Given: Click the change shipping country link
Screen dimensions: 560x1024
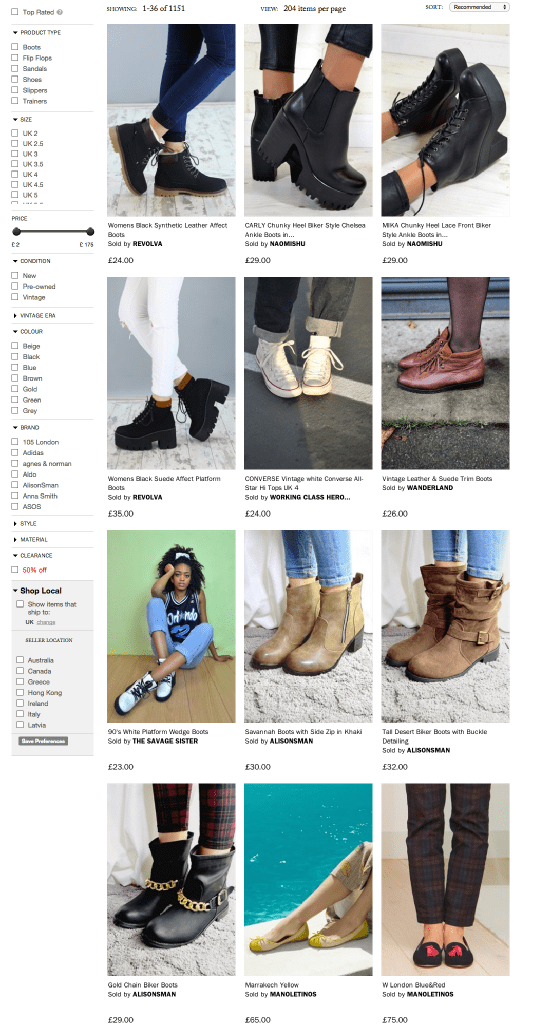Looking at the screenshot, I should point(46,622).
